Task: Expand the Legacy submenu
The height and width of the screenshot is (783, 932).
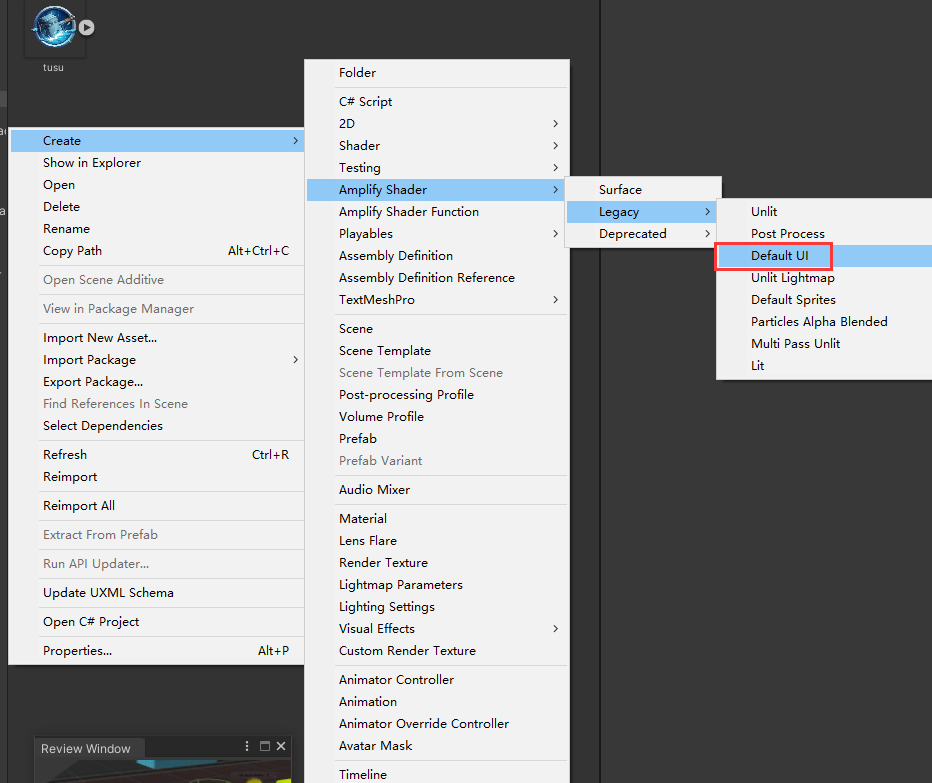Action: coord(643,212)
